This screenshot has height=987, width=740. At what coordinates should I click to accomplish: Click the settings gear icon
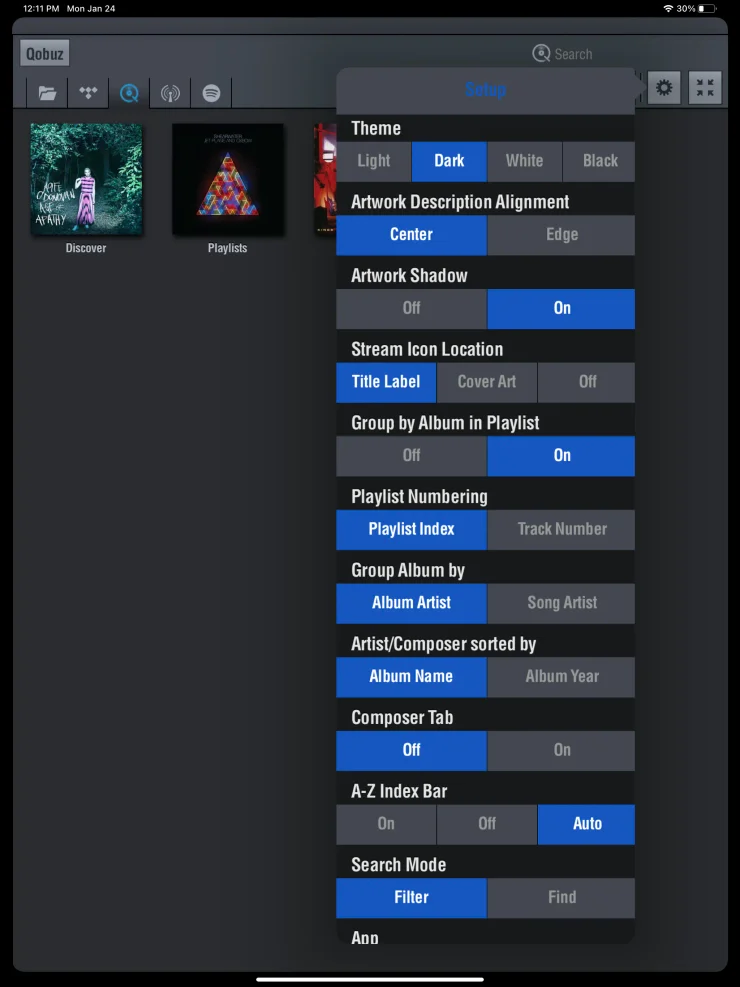(664, 87)
